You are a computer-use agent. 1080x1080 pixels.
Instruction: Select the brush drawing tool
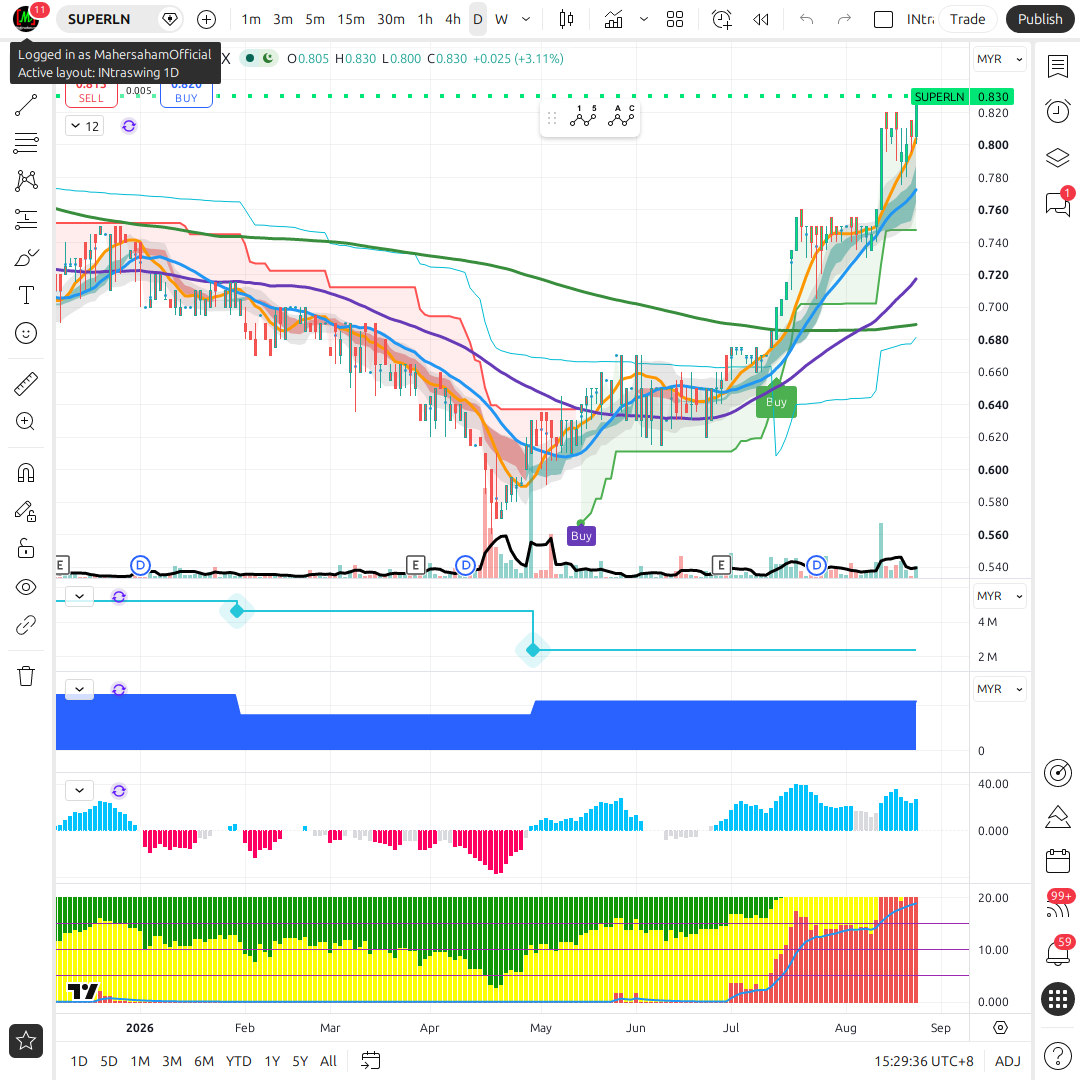(x=25, y=258)
